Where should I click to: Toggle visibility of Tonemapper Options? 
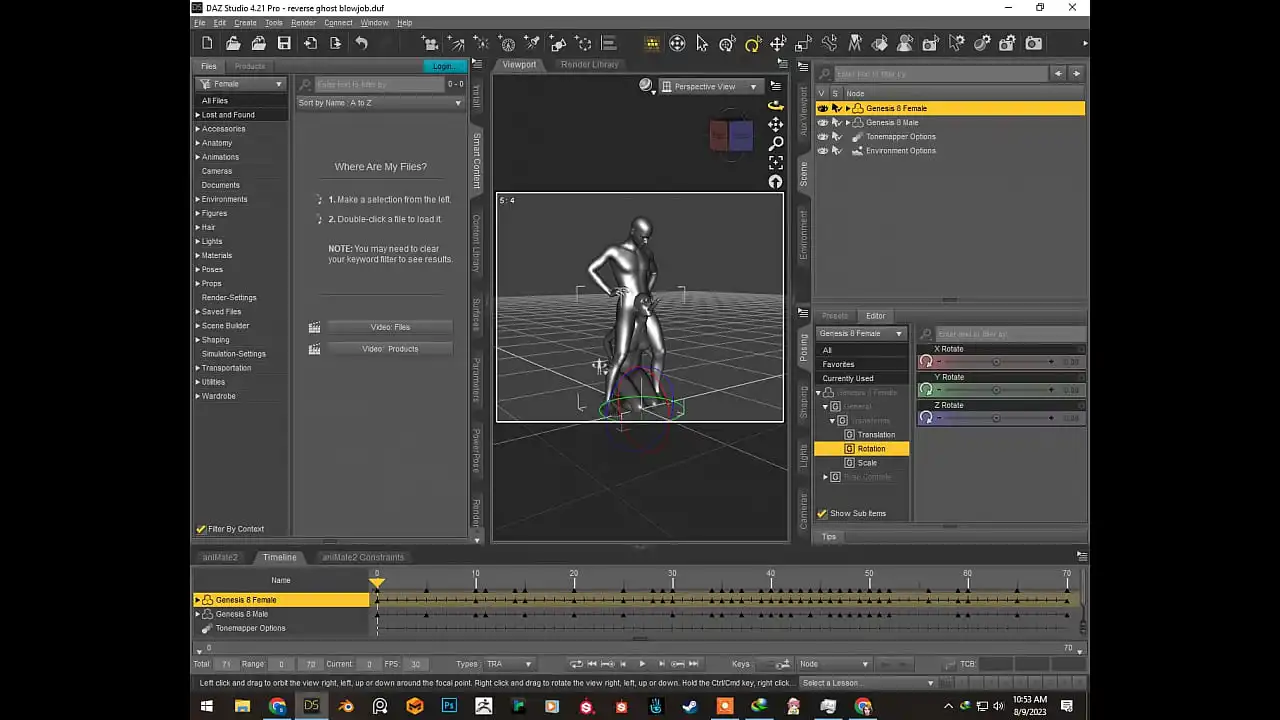click(x=822, y=136)
